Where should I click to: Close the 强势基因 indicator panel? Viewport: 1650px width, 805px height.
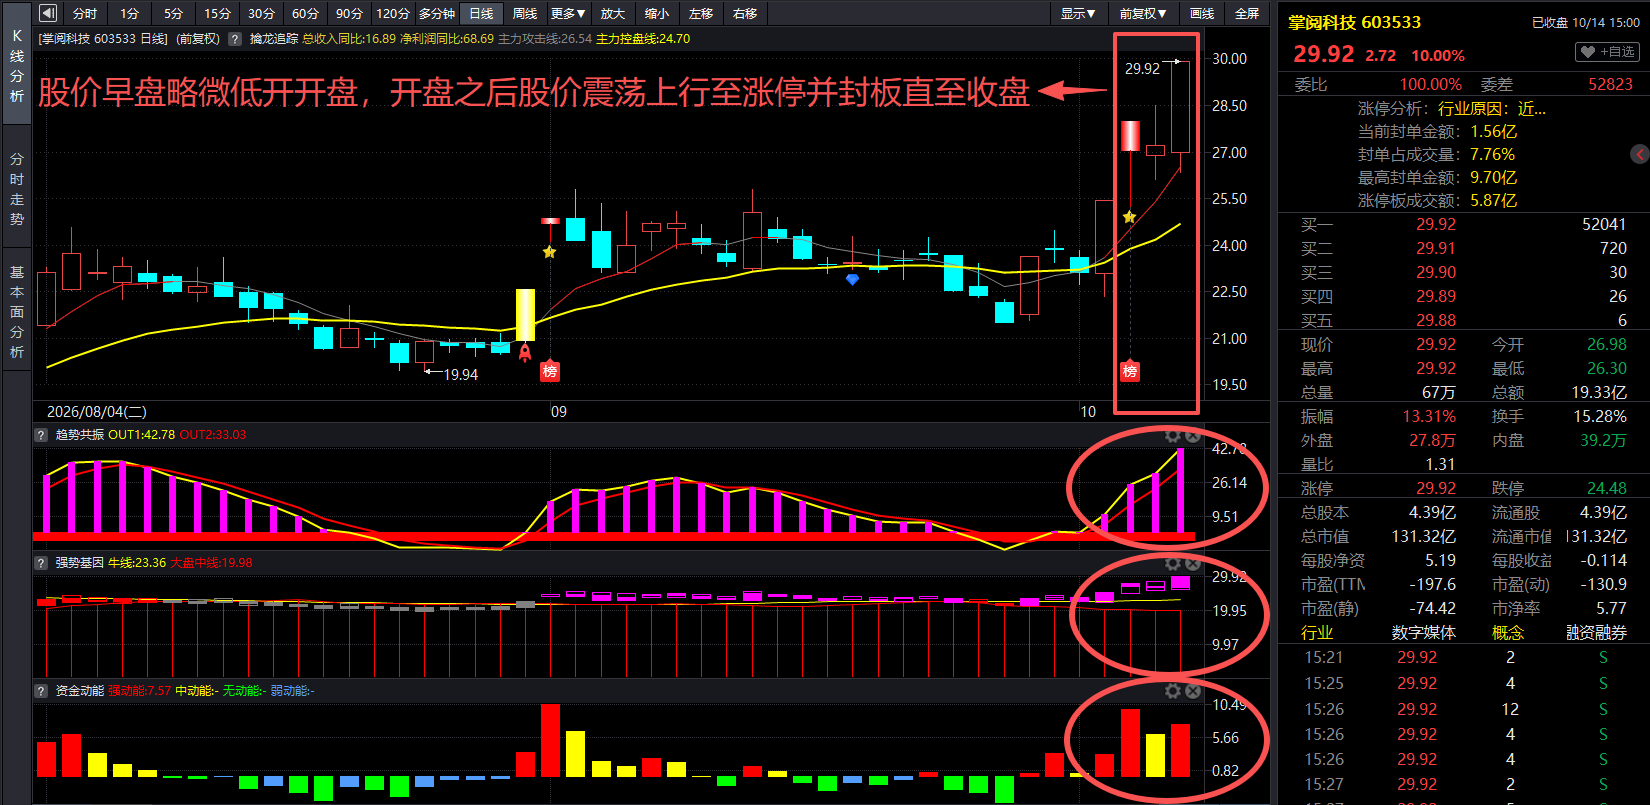pos(1192,564)
